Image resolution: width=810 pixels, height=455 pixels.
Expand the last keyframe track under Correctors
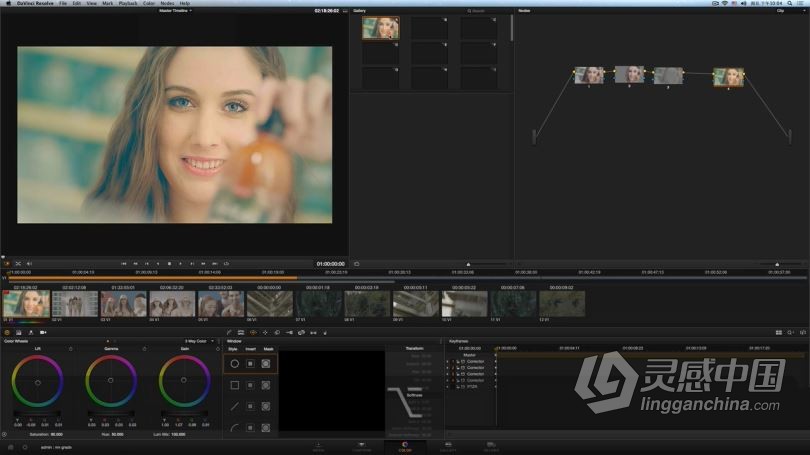pyautogui.click(x=448, y=386)
